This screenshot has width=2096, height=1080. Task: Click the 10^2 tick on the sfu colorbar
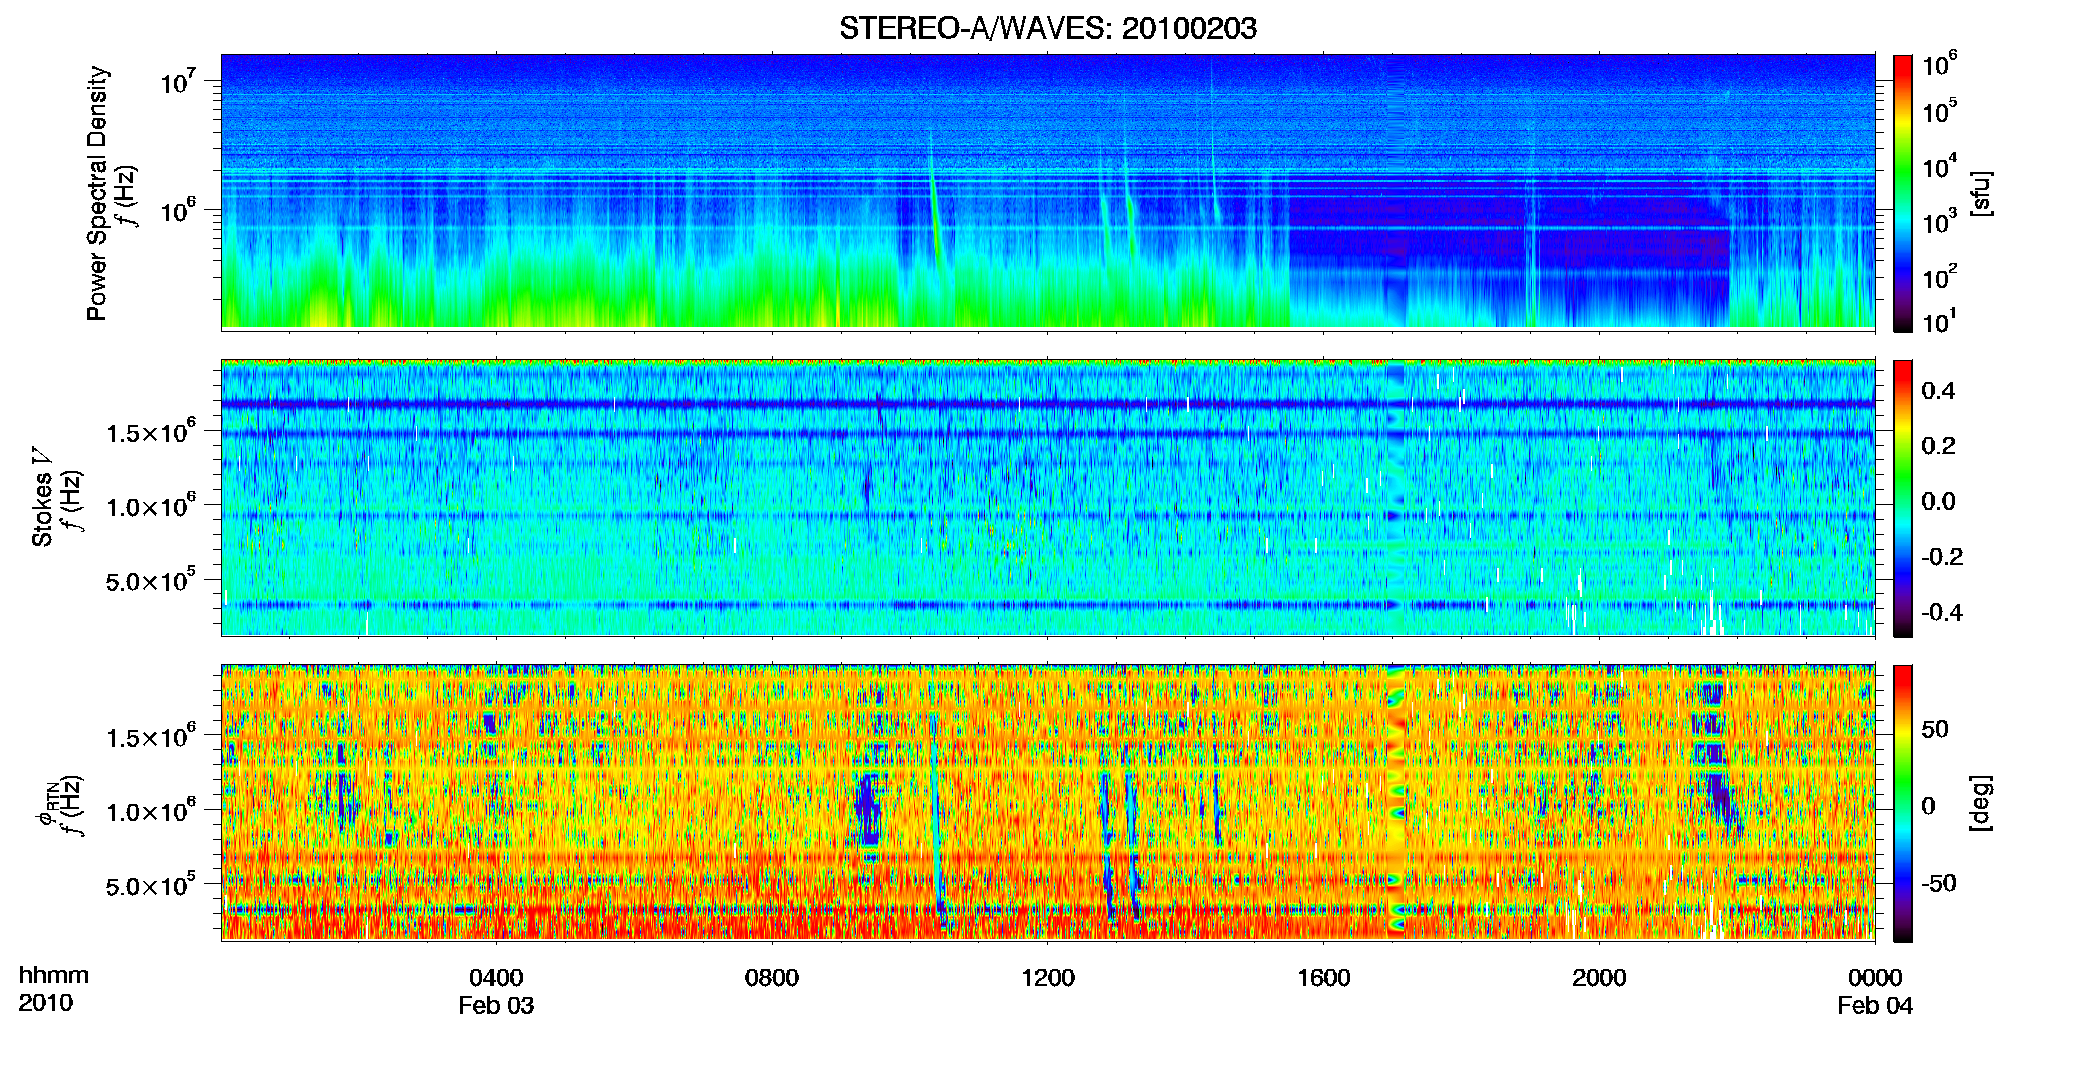[x=1940, y=277]
